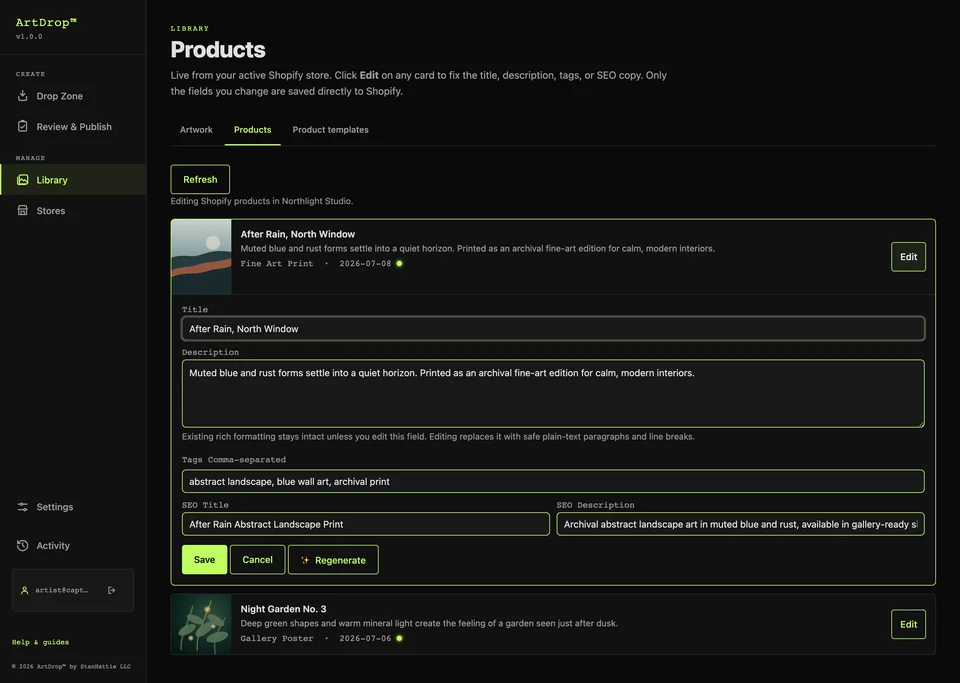Image resolution: width=960 pixels, height=683 pixels.
Task: Click the Settings sliders icon
Action: click(23, 507)
